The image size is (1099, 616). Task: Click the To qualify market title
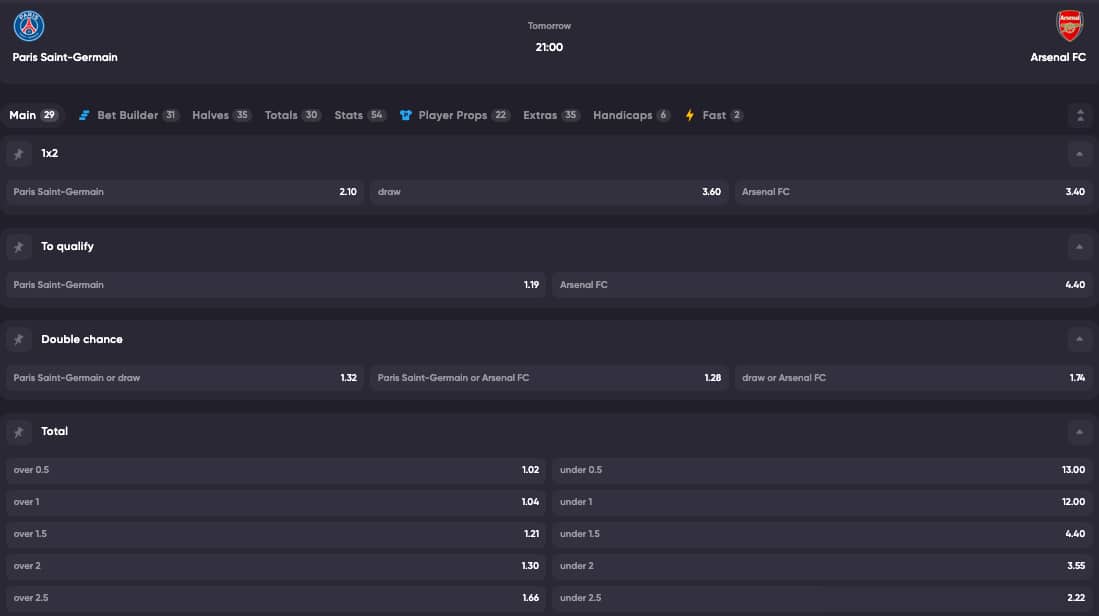pyautogui.click(x=67, y=247)
